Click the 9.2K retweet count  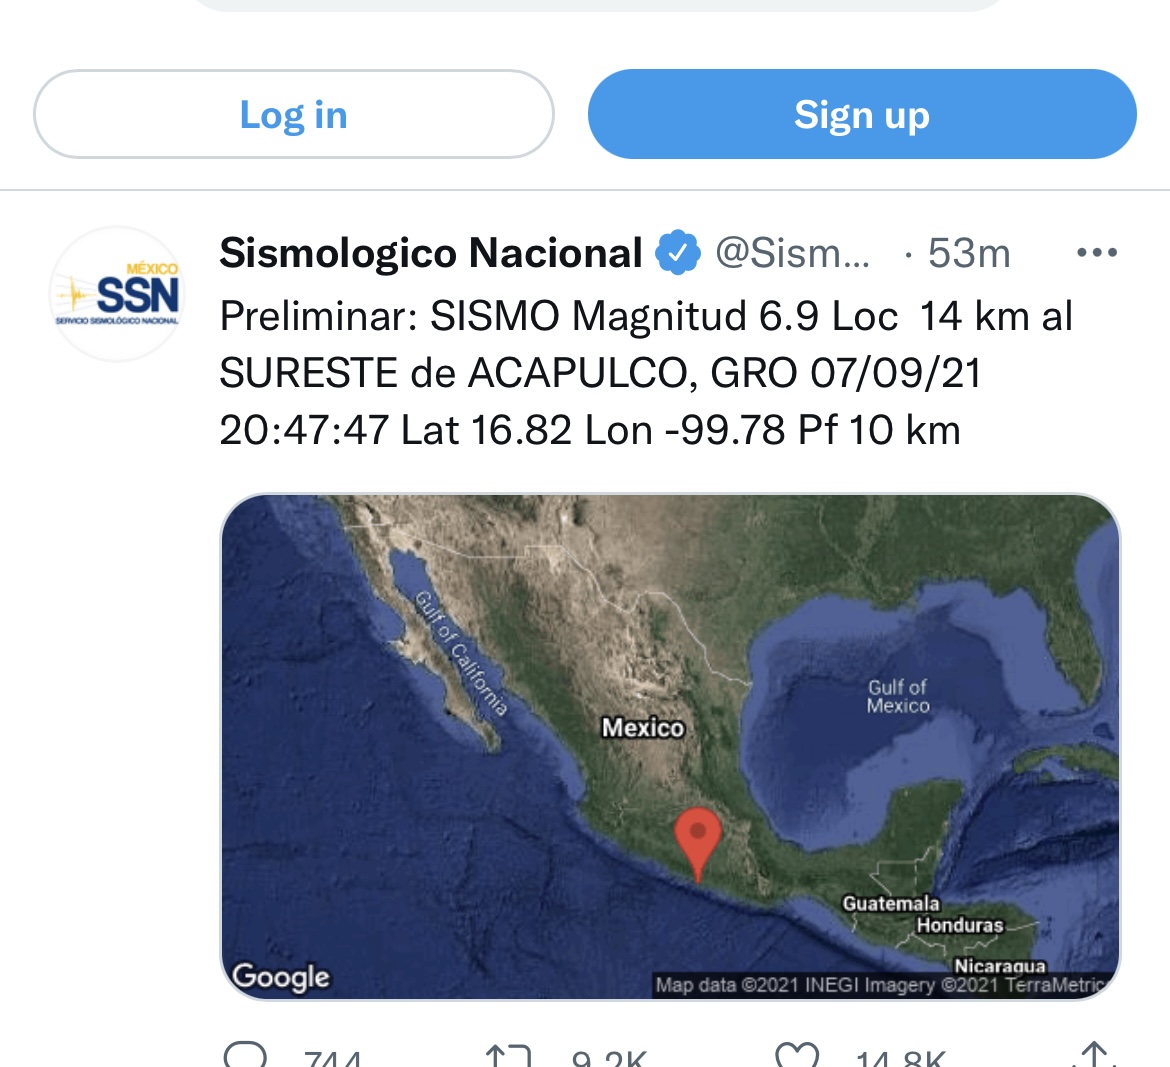(610, 1059)
